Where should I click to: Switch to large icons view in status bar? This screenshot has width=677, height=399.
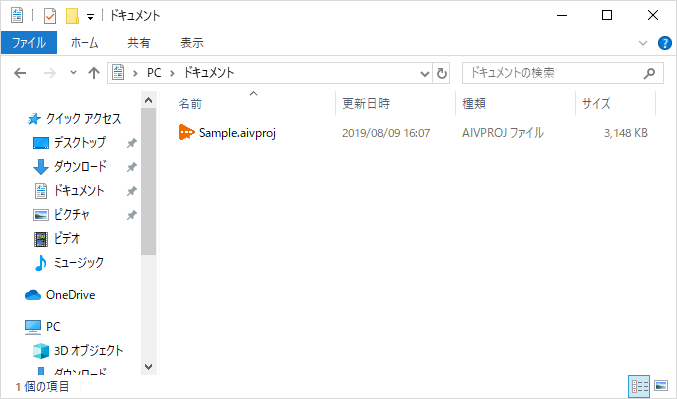click(661, 386)
